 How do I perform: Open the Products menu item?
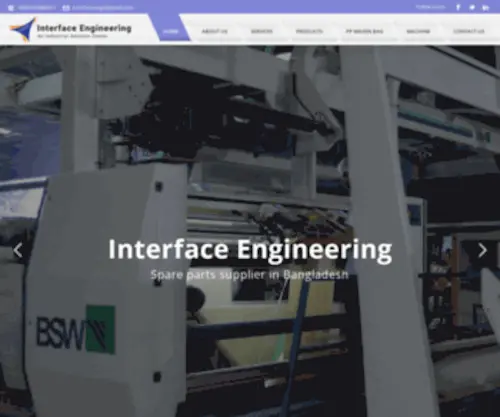pyautogui.click(x=309, y=31)
